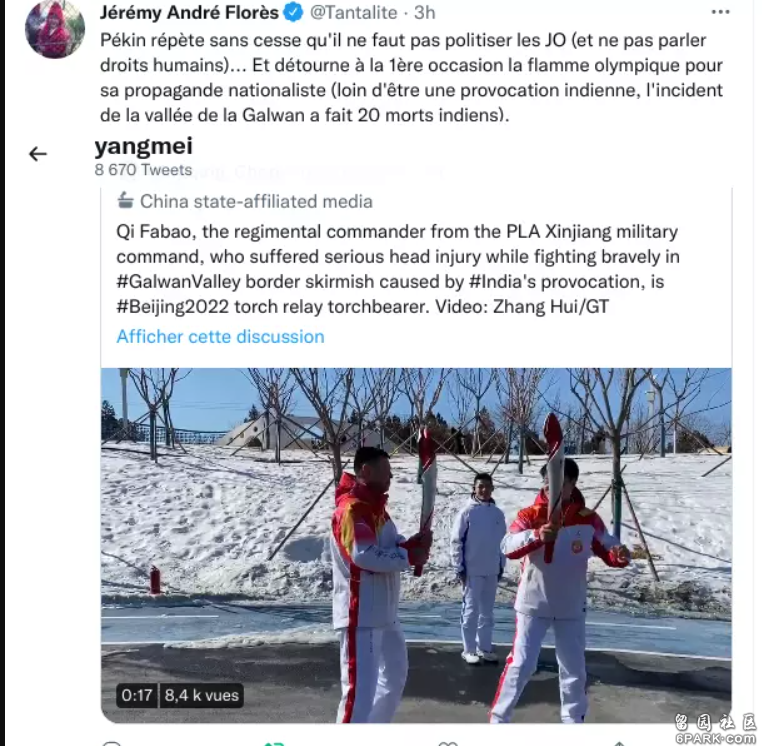The width and height of the screenshot is (762, 746).
Task: Open the #Beijing2022 hashtag
Action: click(x=173, y=307)
